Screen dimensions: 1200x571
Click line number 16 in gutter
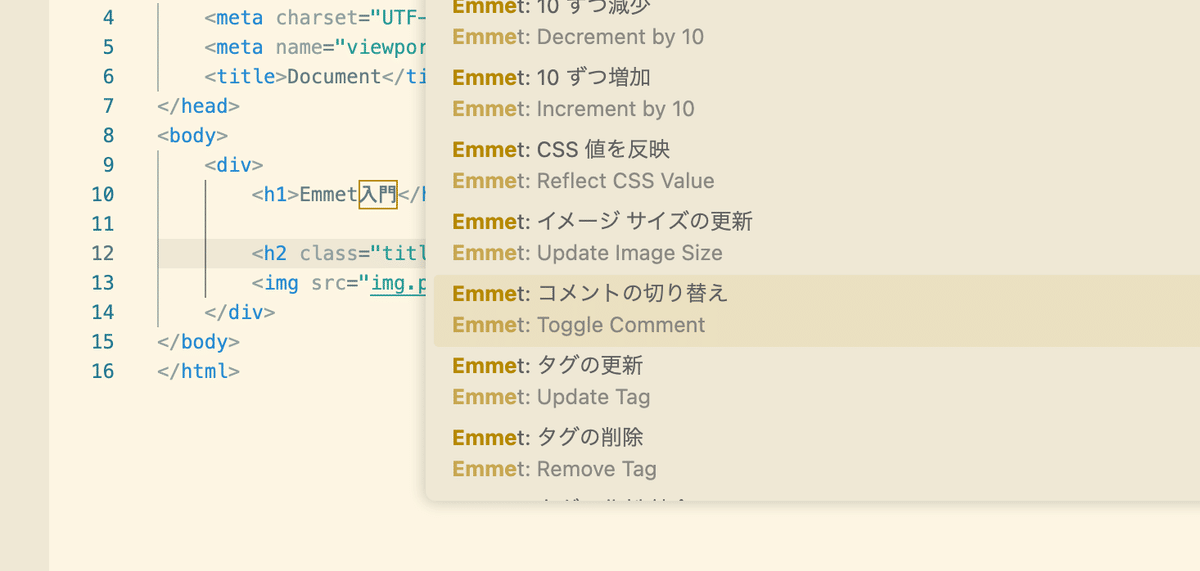pyautogui.click(x=102, y=371)
